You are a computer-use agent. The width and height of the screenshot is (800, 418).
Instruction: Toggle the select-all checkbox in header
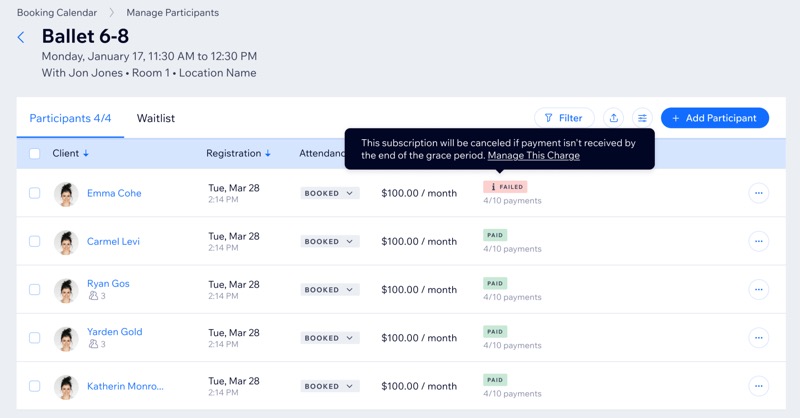34,153
